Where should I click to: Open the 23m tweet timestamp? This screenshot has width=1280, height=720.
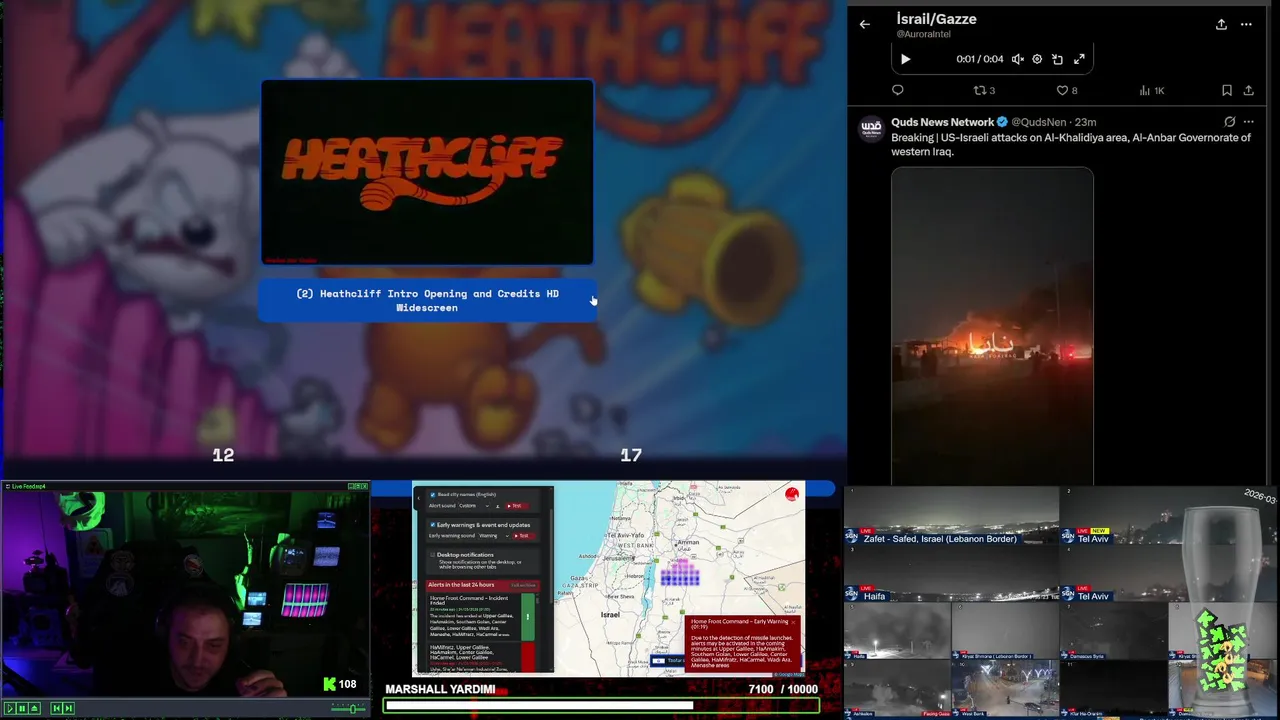[x=1086, y=122]
